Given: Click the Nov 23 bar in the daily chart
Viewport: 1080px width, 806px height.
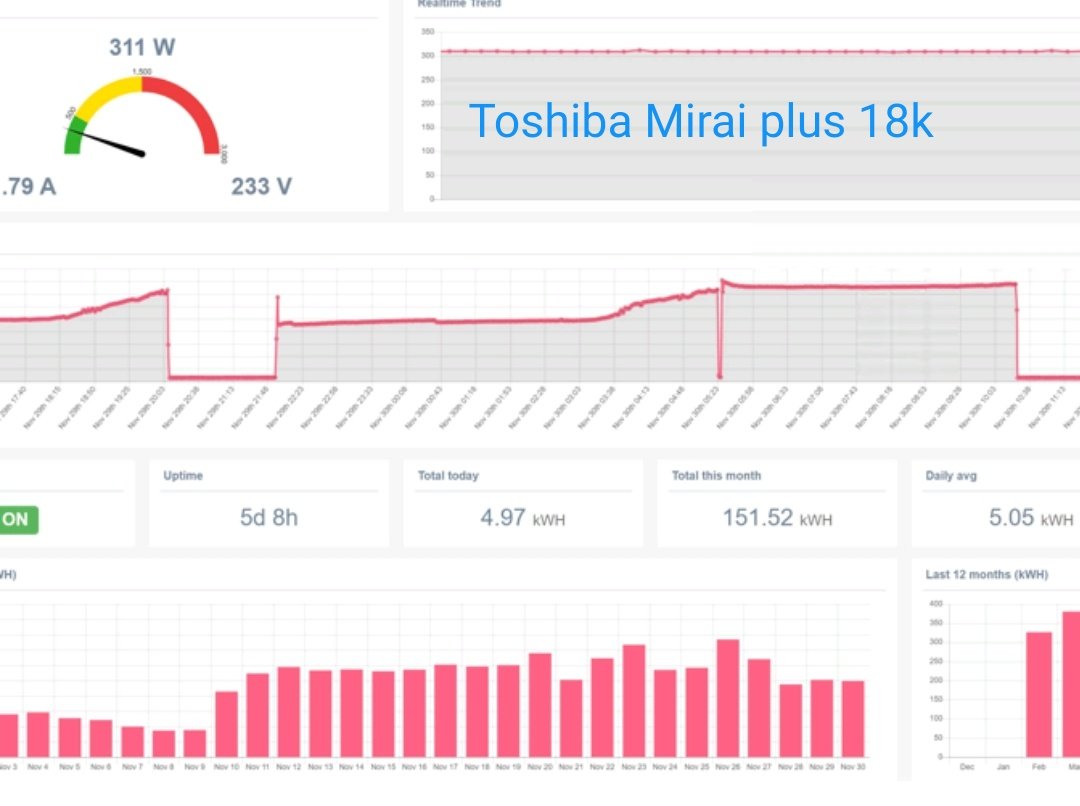Looking at the screenshot, I should click(634, 701).
